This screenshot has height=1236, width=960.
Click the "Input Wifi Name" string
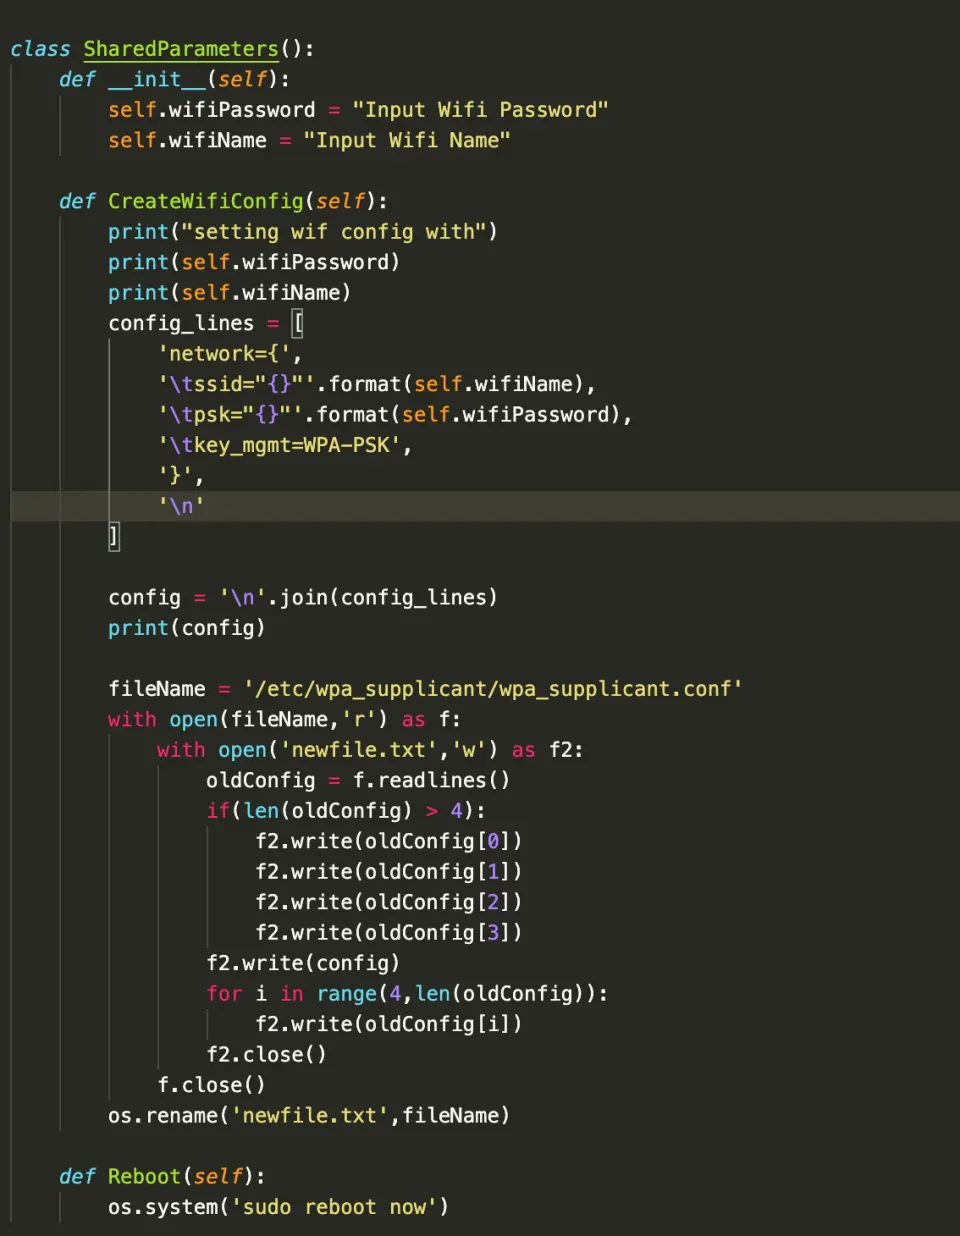407,140
